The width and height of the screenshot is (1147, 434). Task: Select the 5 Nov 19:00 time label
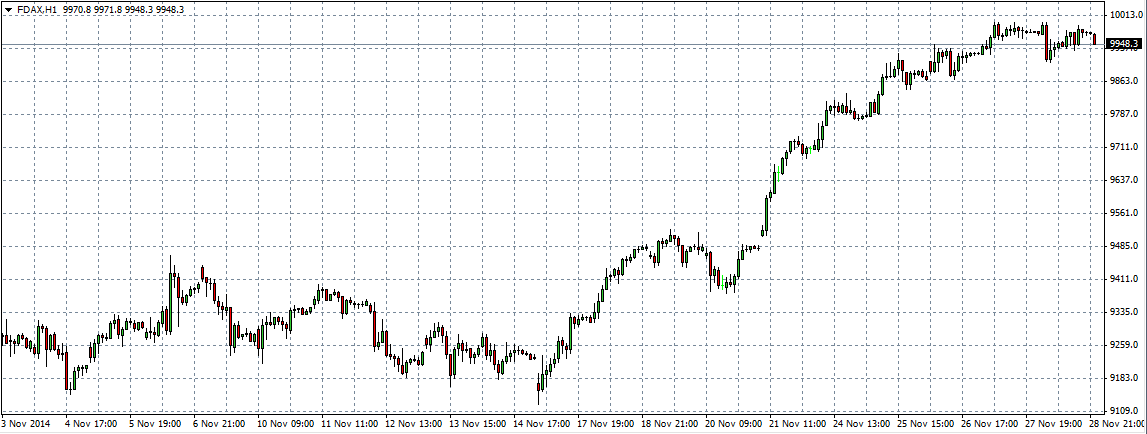coord(156,424)
